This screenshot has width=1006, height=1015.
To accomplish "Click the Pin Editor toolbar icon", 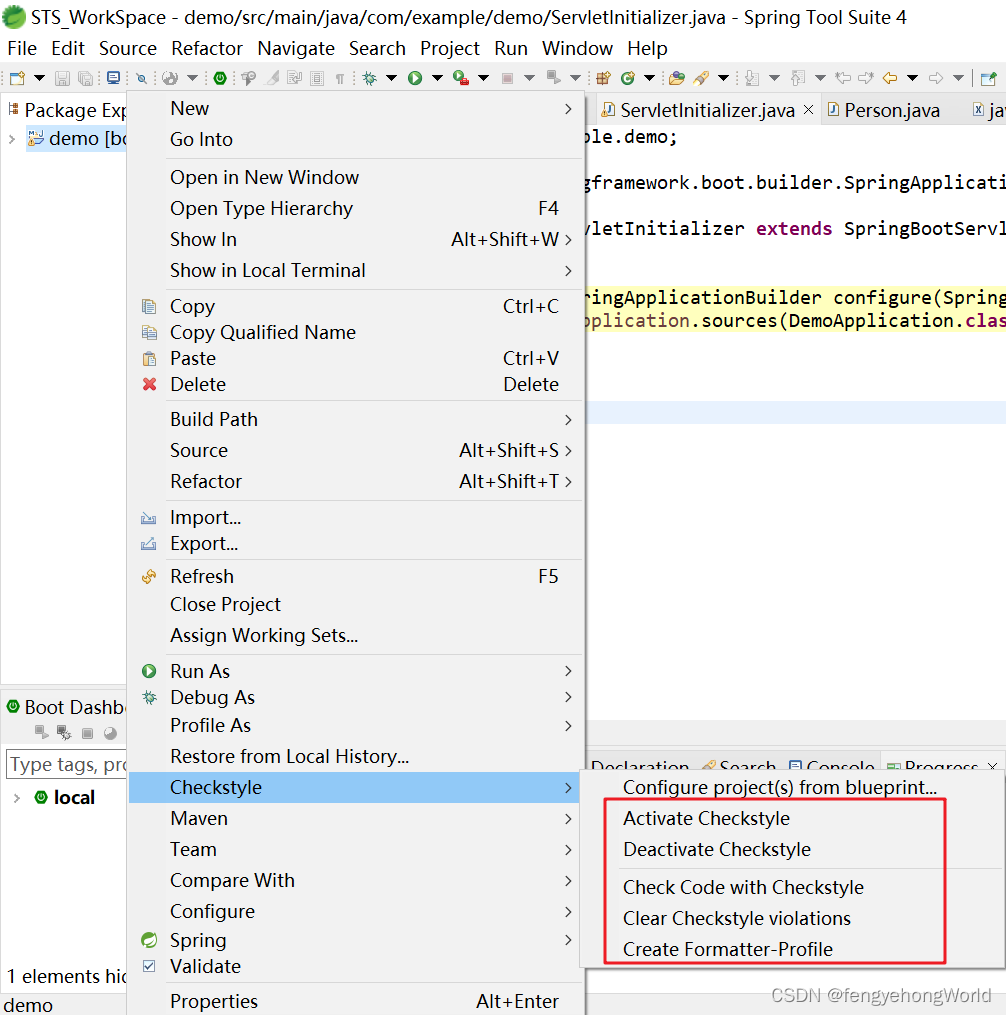I will point(989,78).
